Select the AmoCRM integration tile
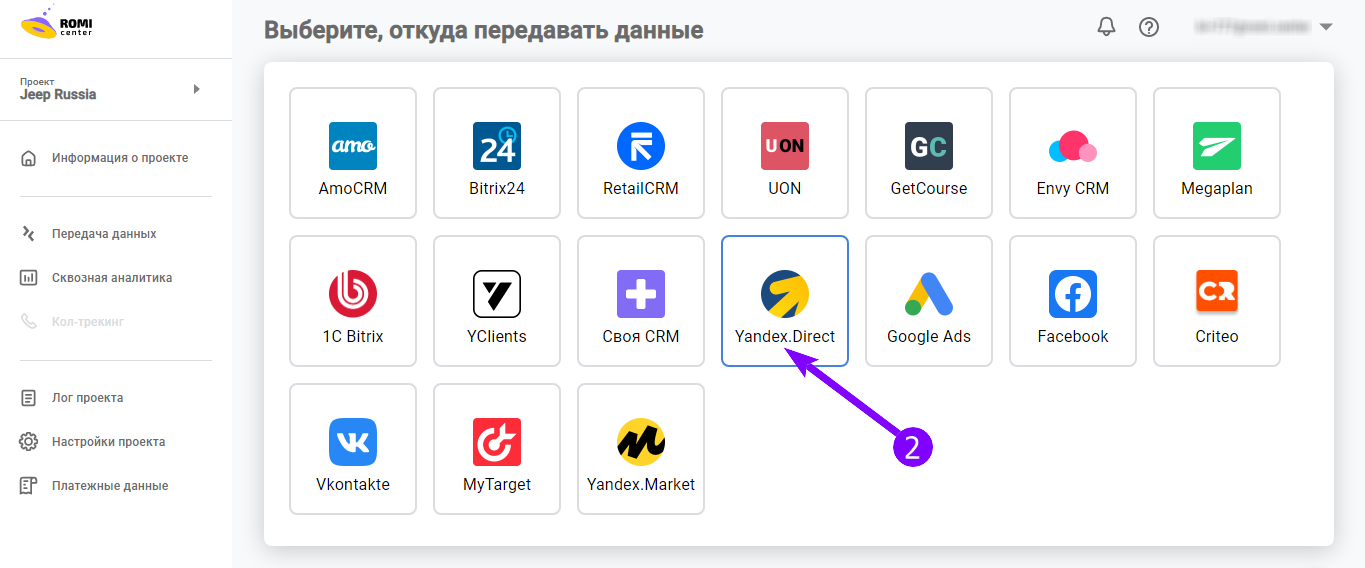The height and width of the screenshot is (568, 1365). tap(353, 153)
